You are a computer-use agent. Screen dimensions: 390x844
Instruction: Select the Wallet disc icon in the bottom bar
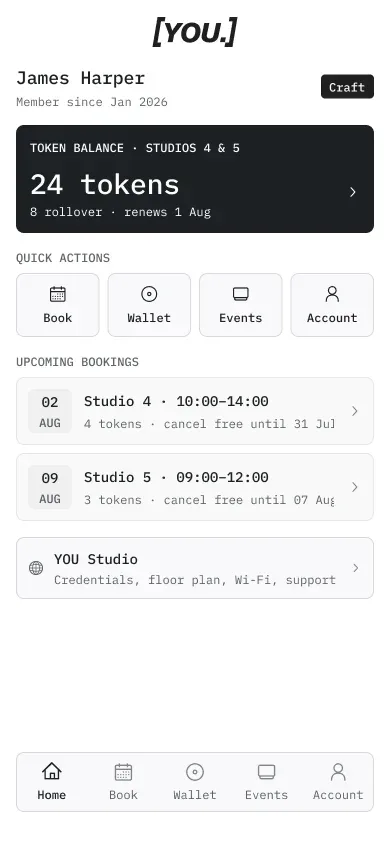pos(195,772)
